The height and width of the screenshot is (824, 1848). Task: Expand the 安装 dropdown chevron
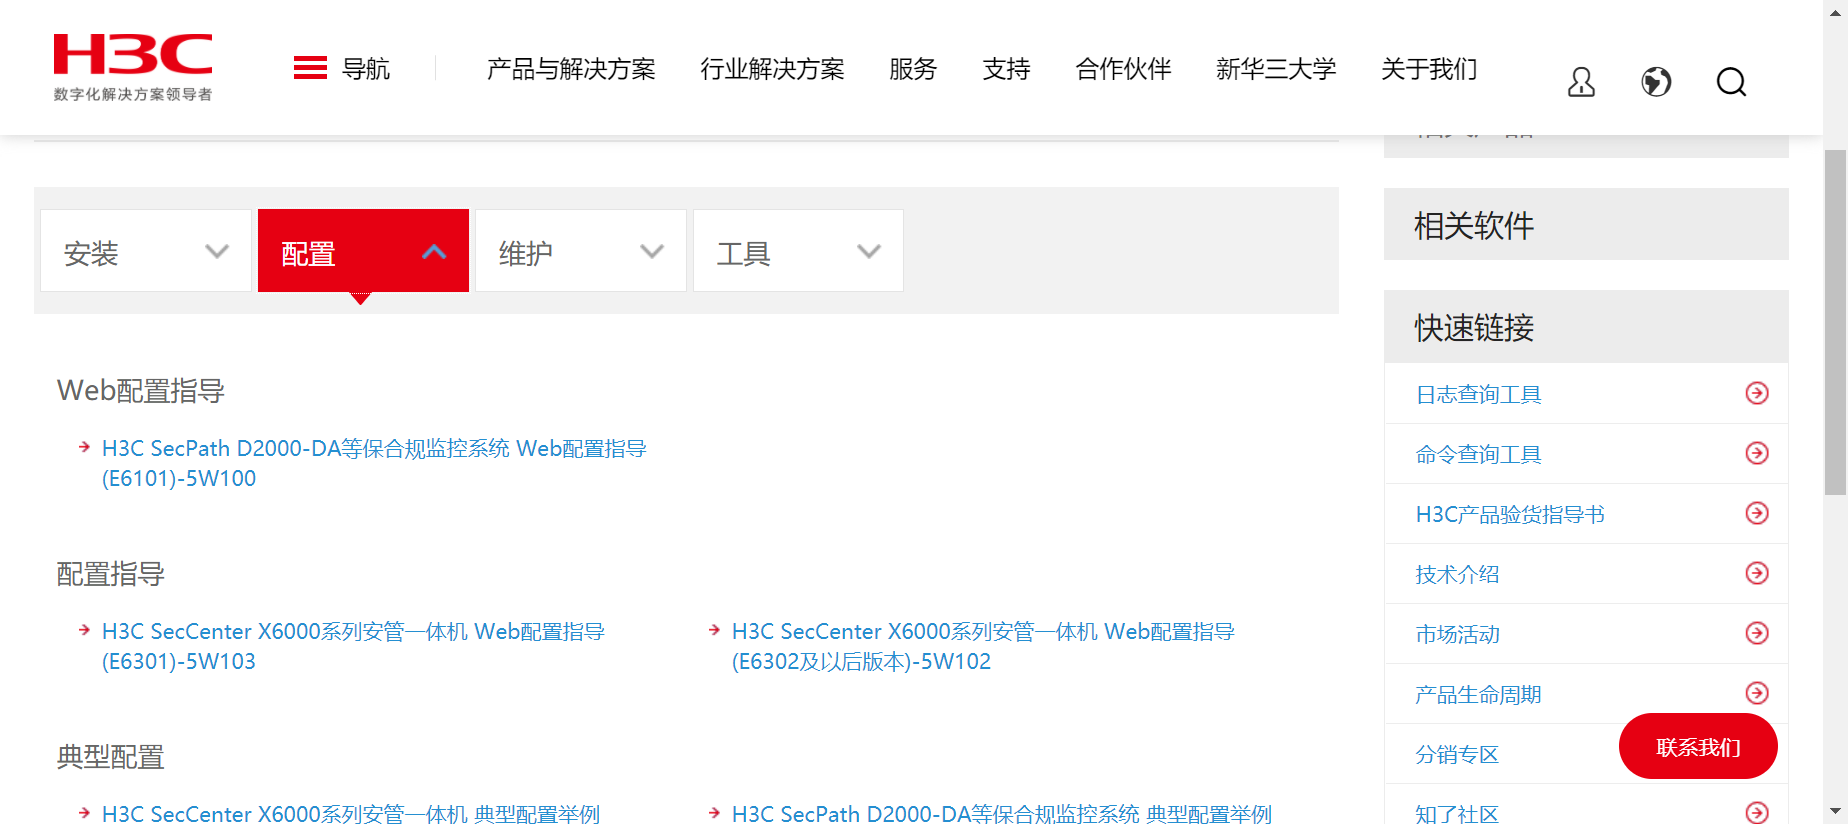(x=217, y=251)
